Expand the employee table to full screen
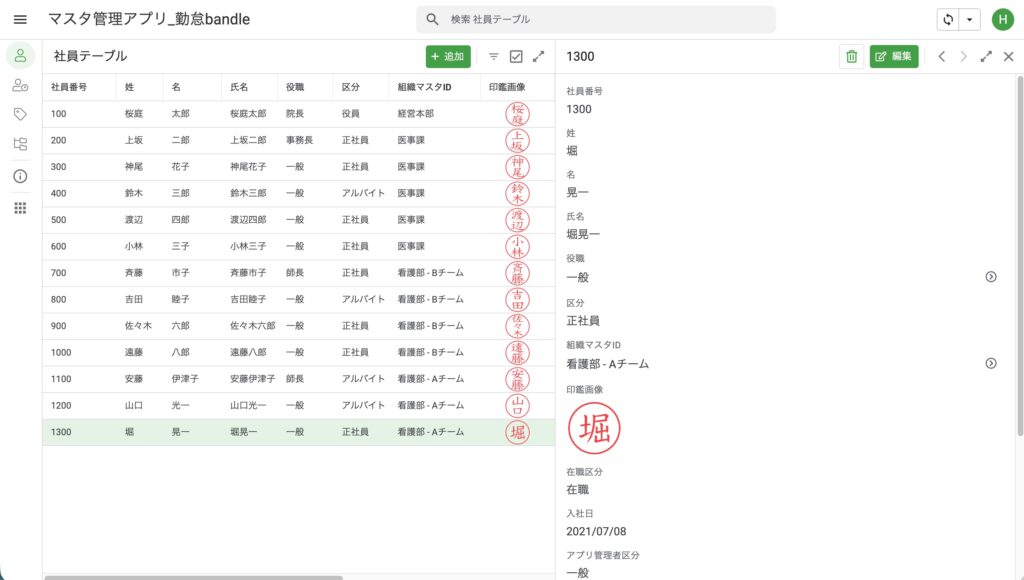The image size is (1024, 580). point(539,57)
